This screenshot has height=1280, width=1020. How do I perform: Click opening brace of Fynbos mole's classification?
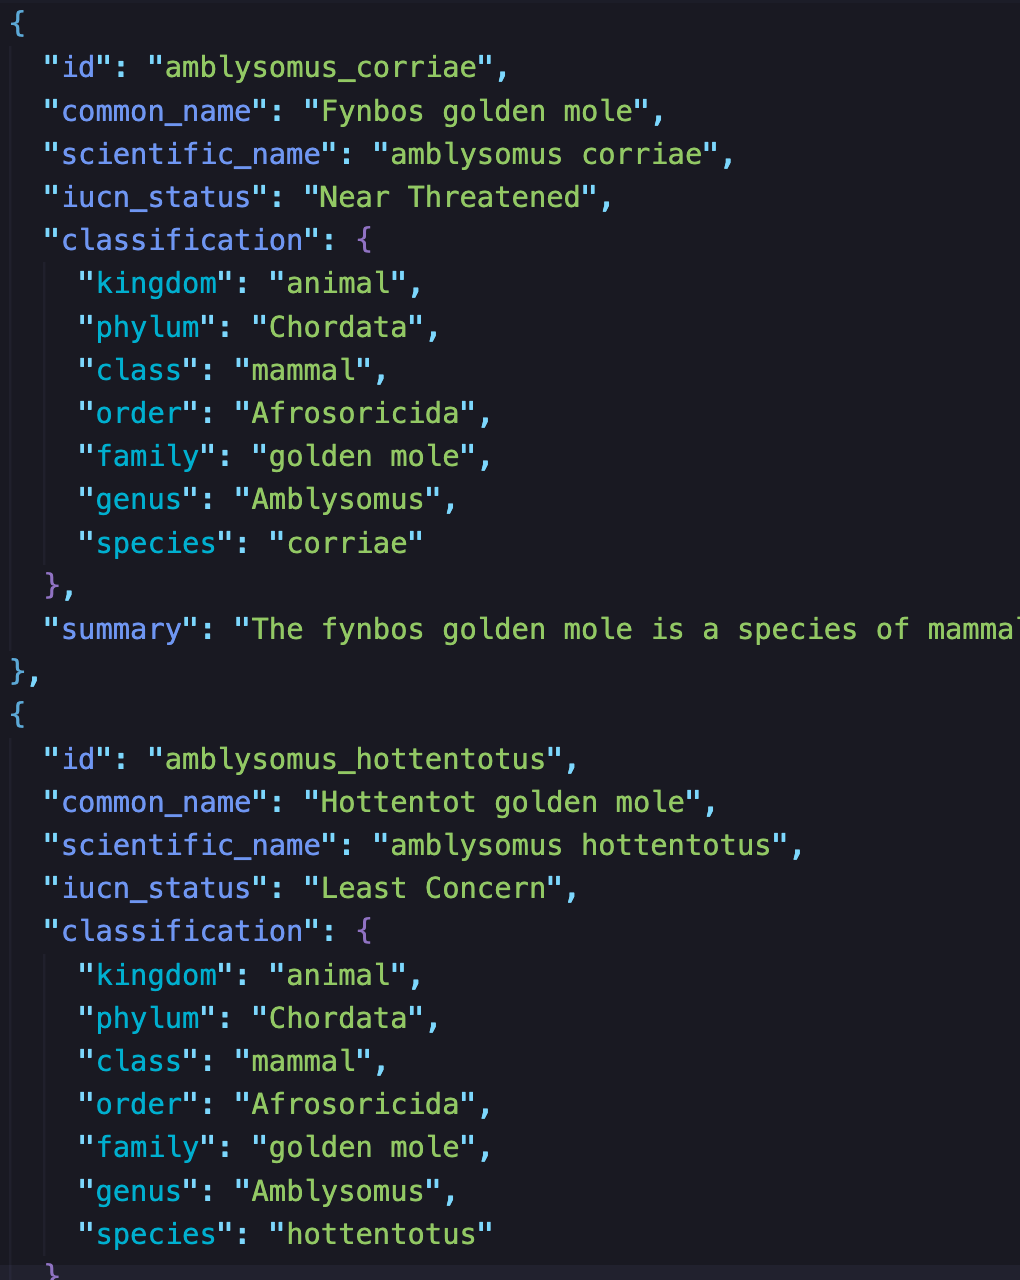[364, 240]
